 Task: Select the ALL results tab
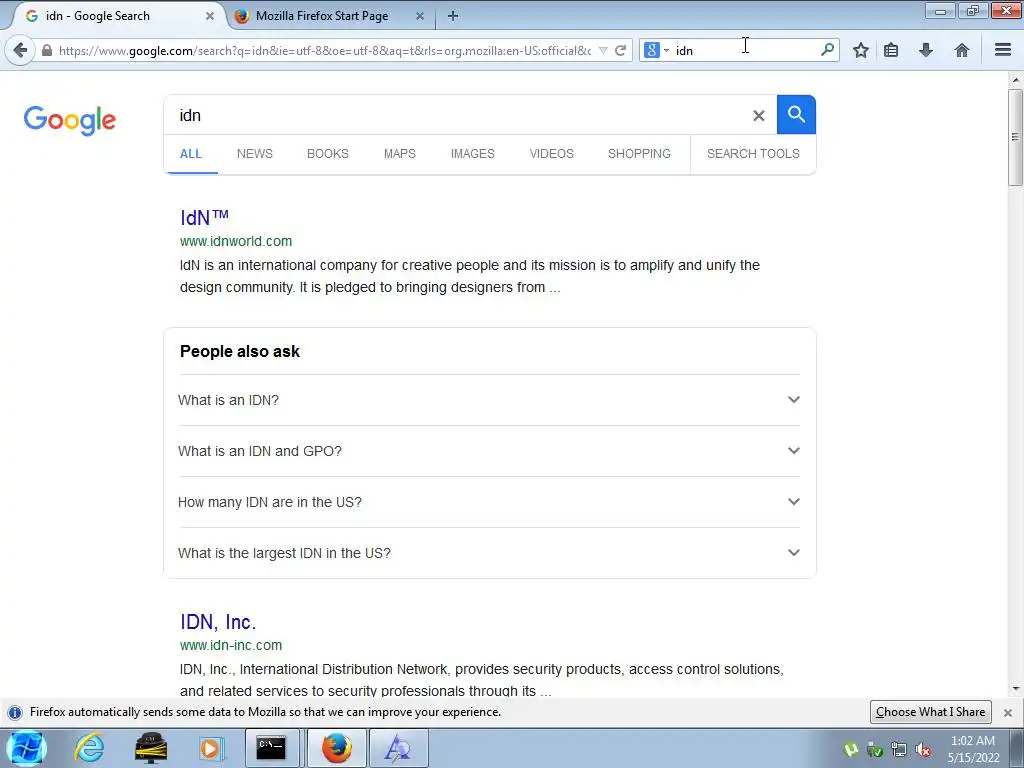click(x=191, y=153)
